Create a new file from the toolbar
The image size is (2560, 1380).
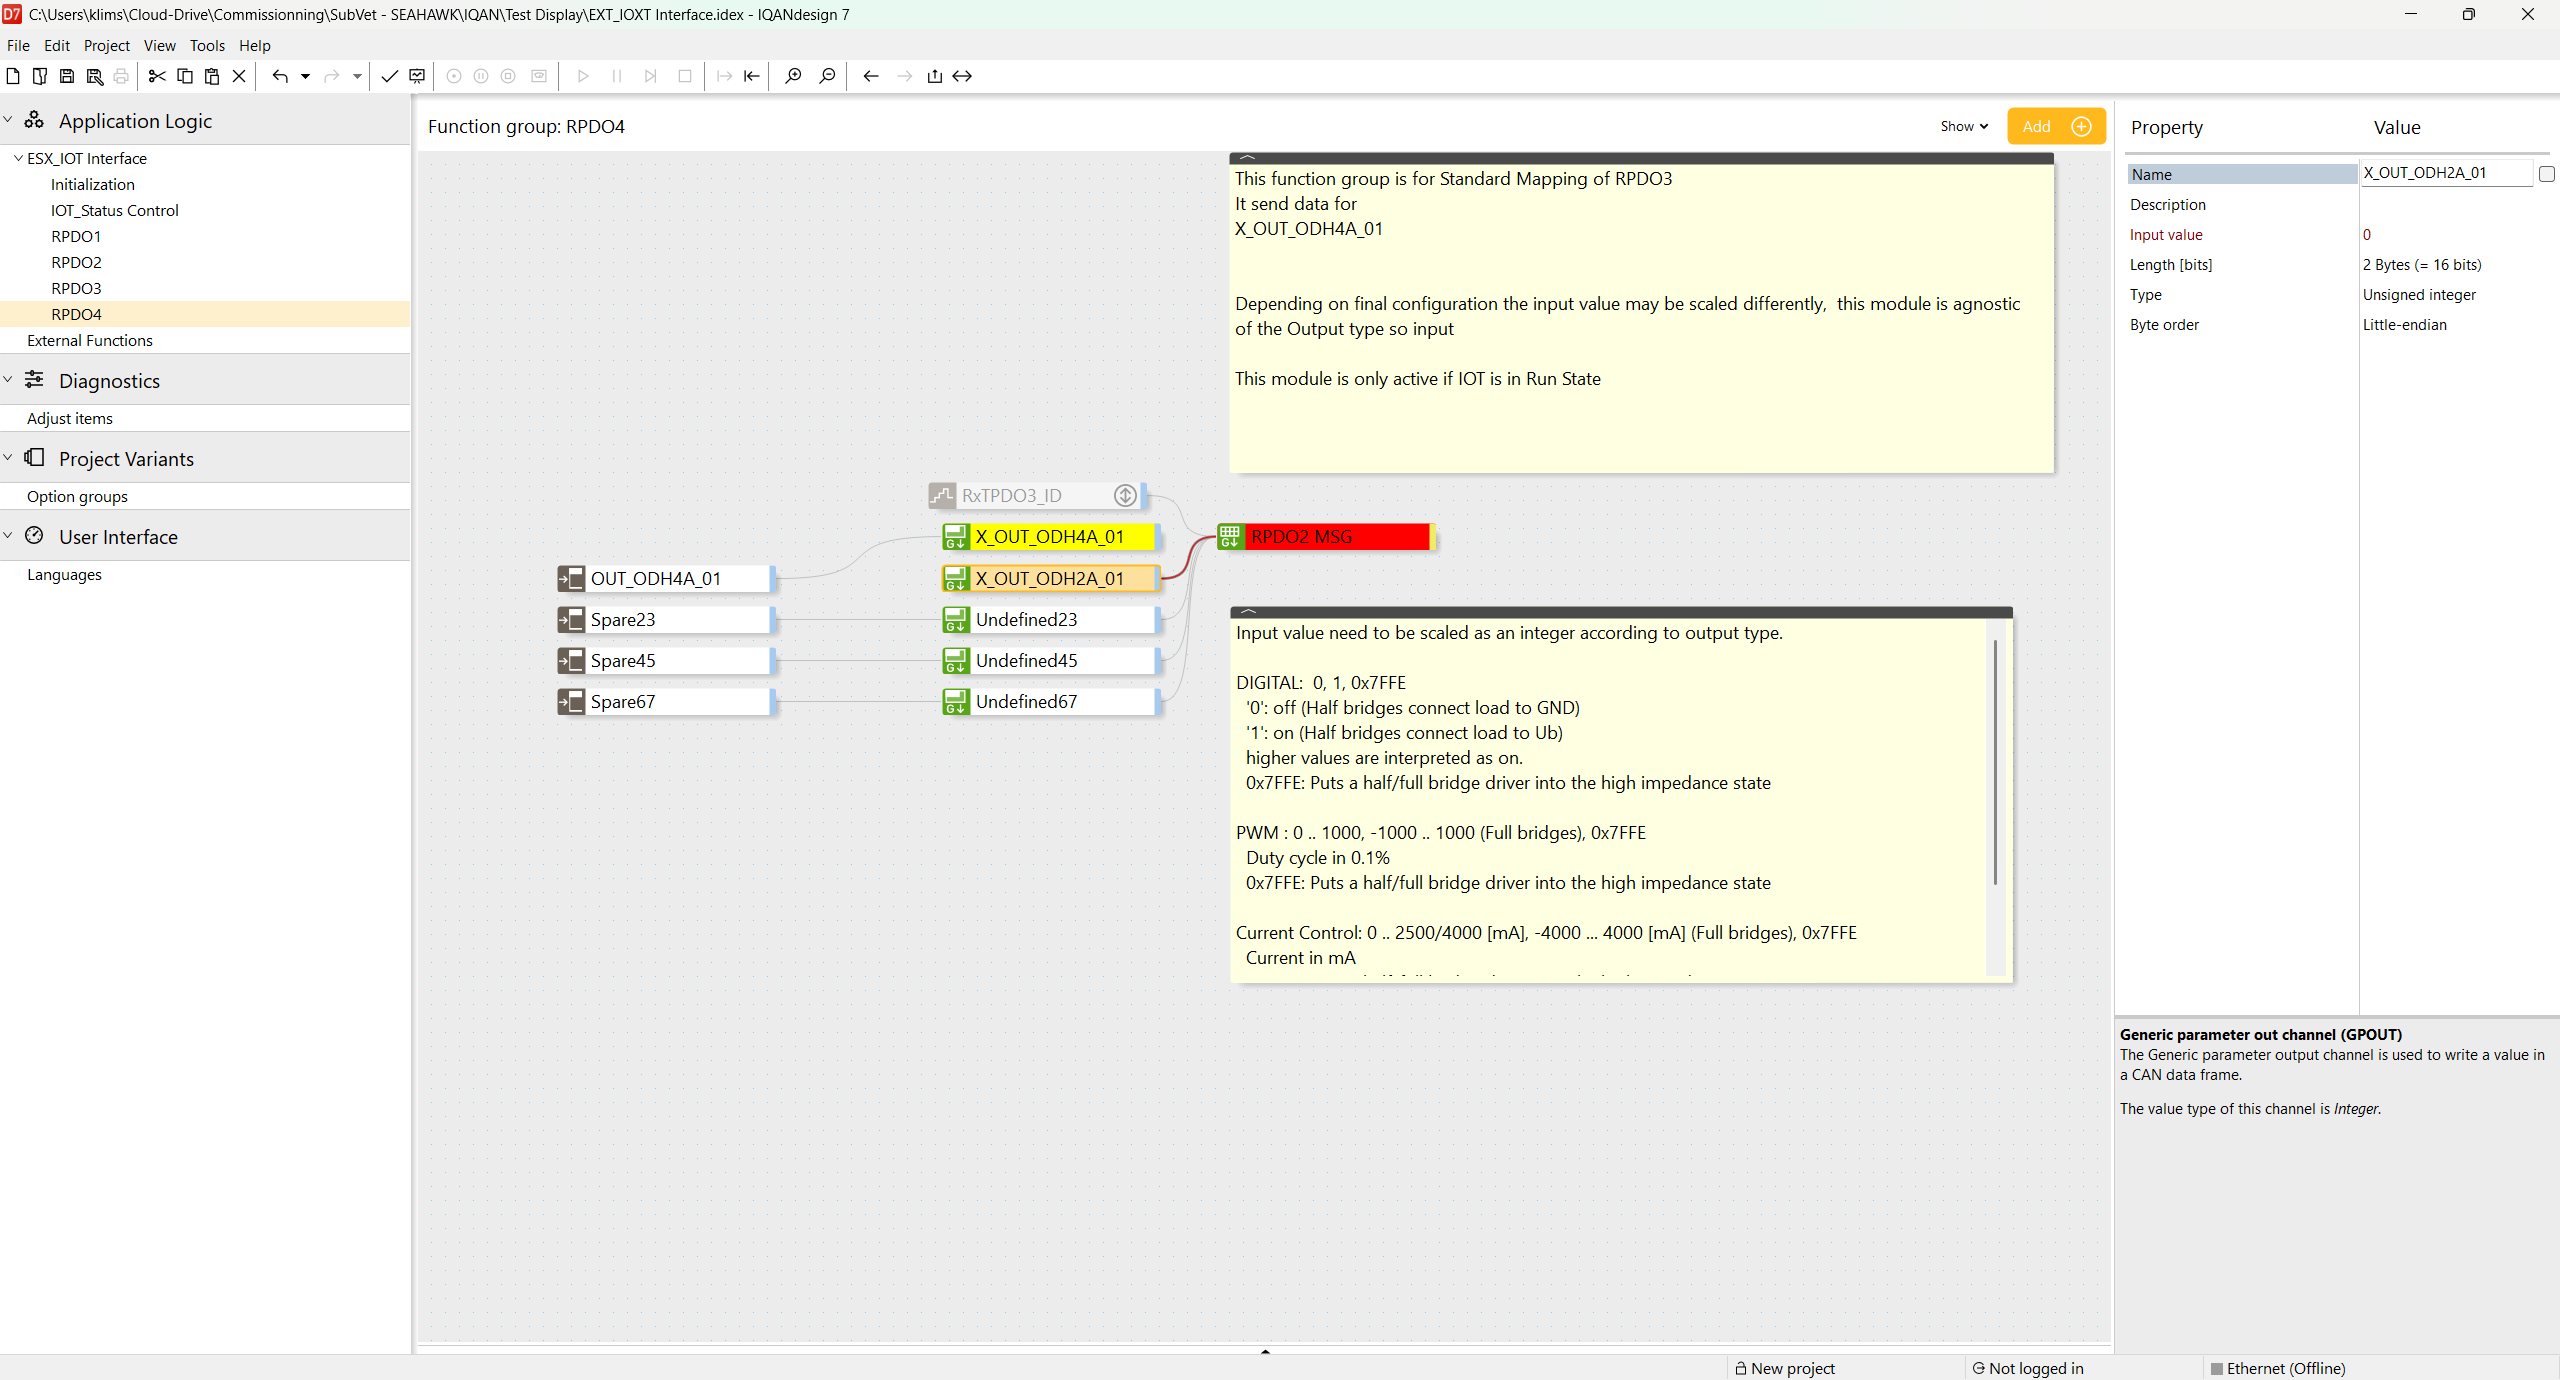click(x=13, y=76)
